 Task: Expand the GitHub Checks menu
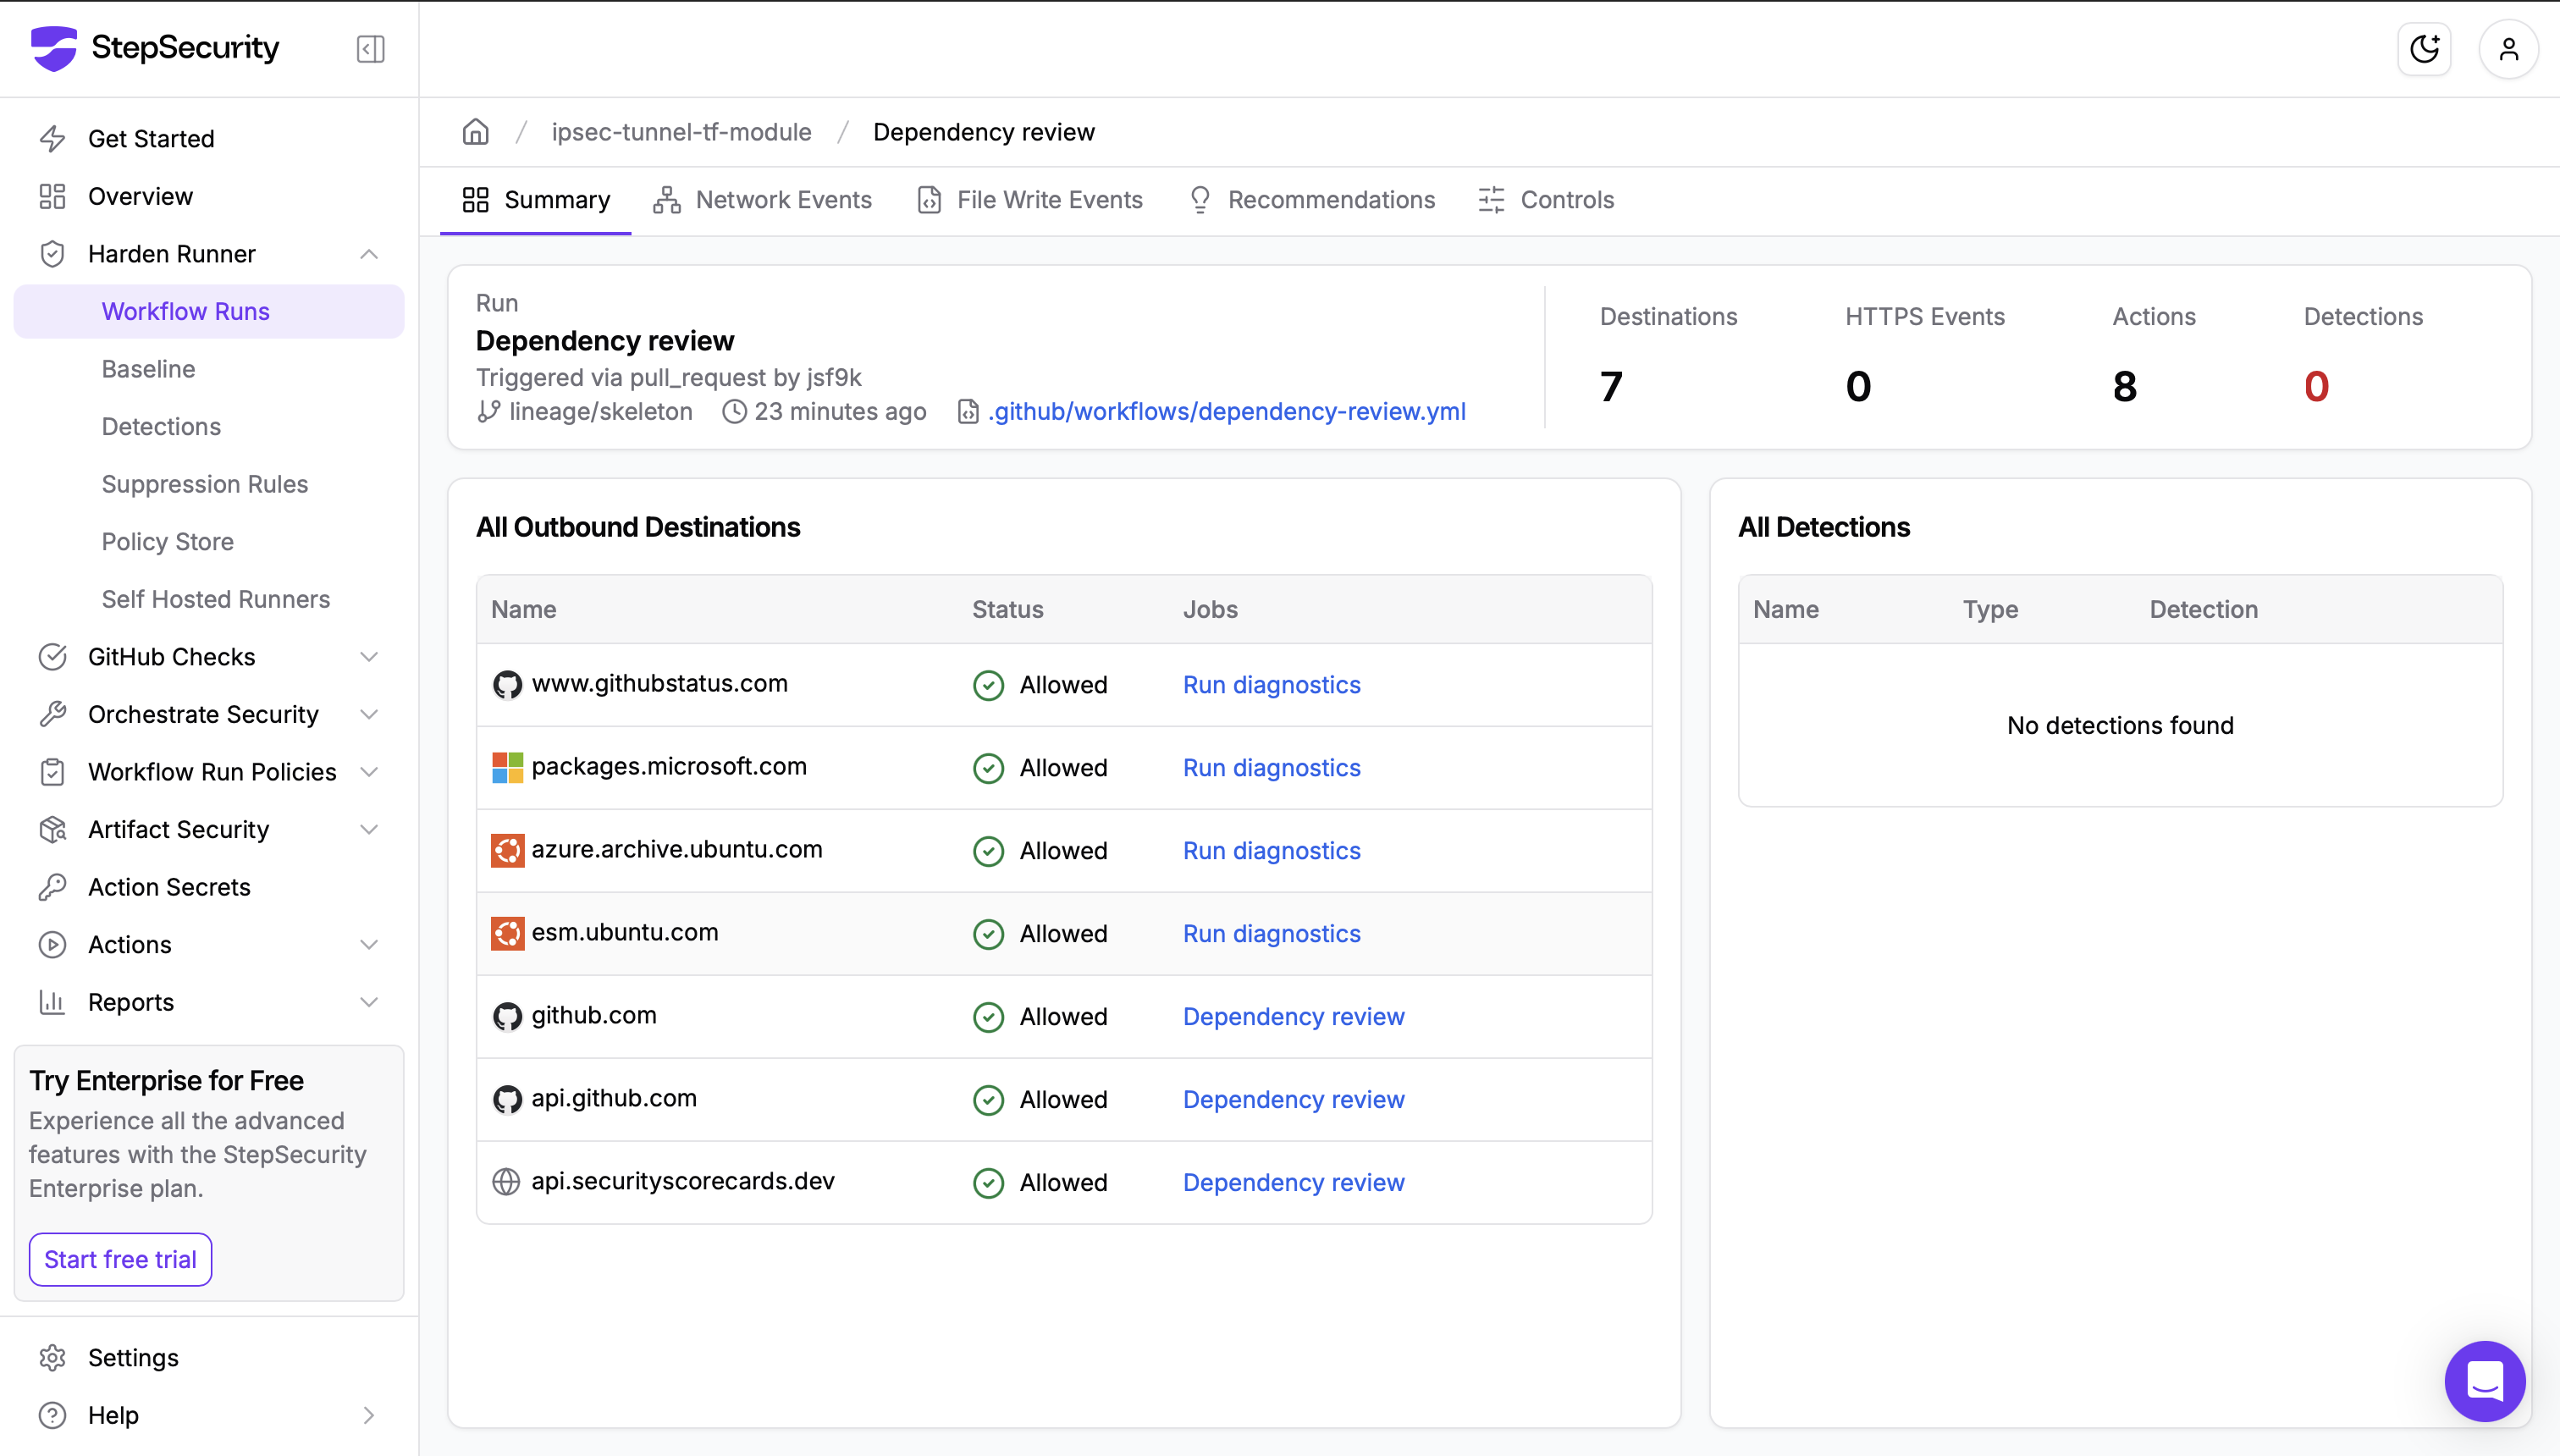pyautogui.click(x=369, y=657)
